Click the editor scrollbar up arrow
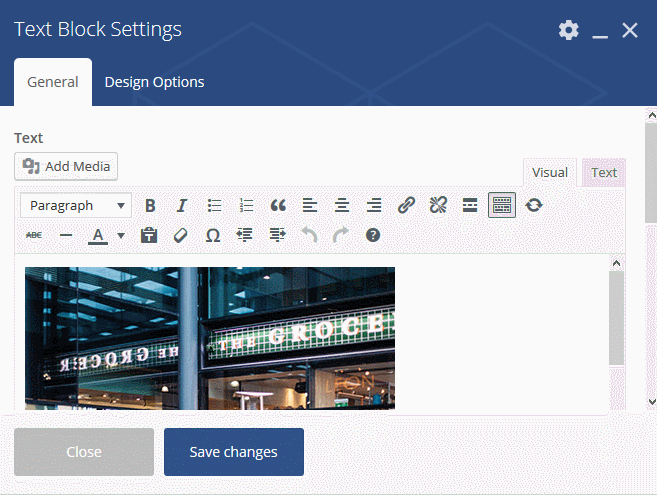 (x=616, y=263)
